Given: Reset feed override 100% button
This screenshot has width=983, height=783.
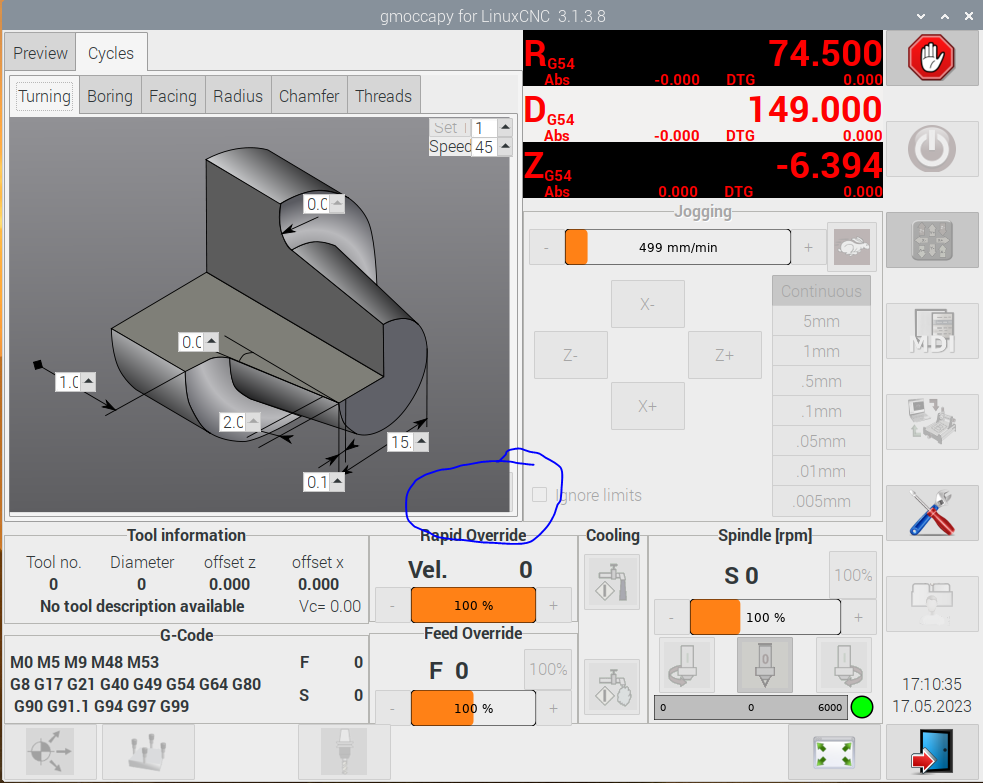Looking at the screenshot, I should click(x=548, y=669).
